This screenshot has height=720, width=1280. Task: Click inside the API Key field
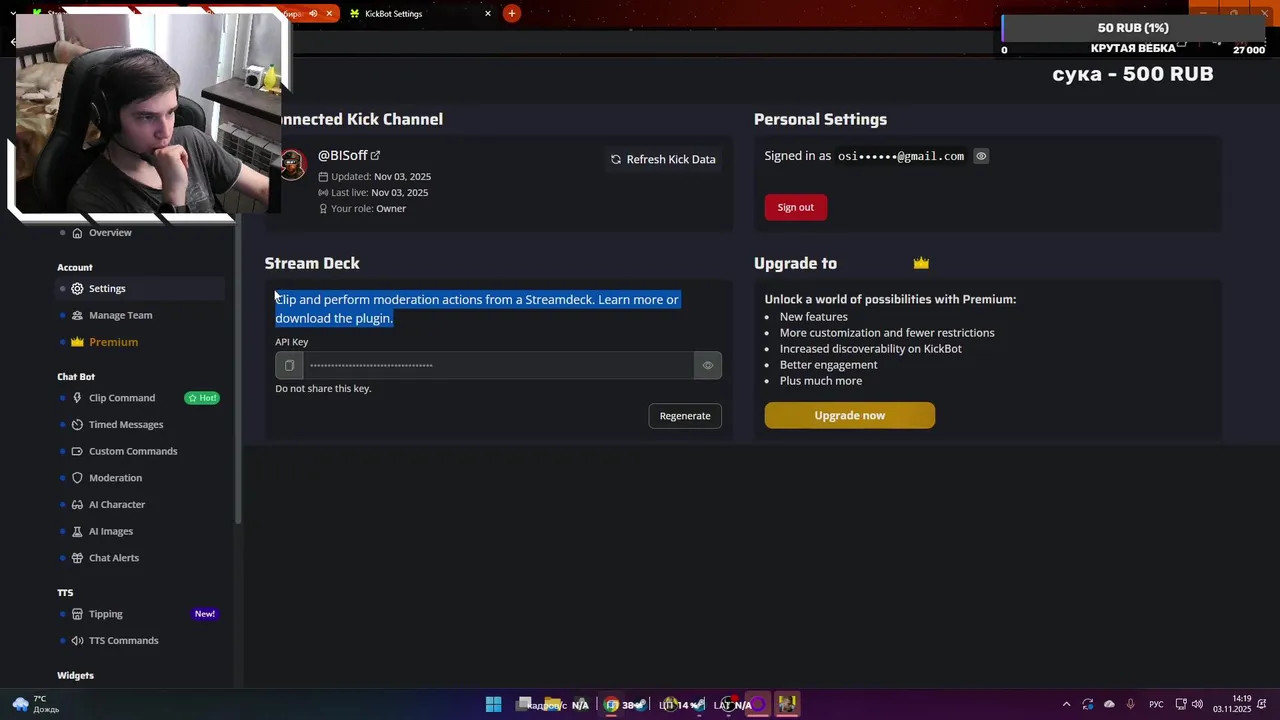click(499, 365)
